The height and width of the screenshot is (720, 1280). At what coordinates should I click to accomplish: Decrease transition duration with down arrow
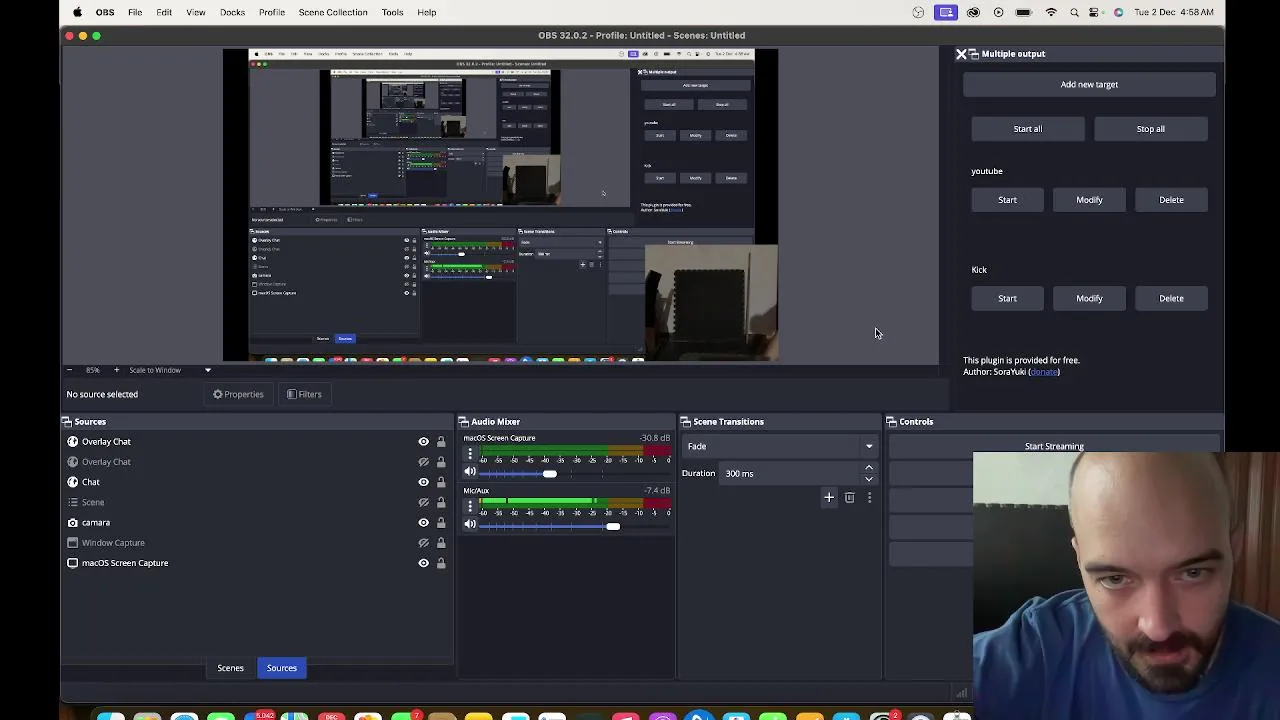click(x=869, y=479)
